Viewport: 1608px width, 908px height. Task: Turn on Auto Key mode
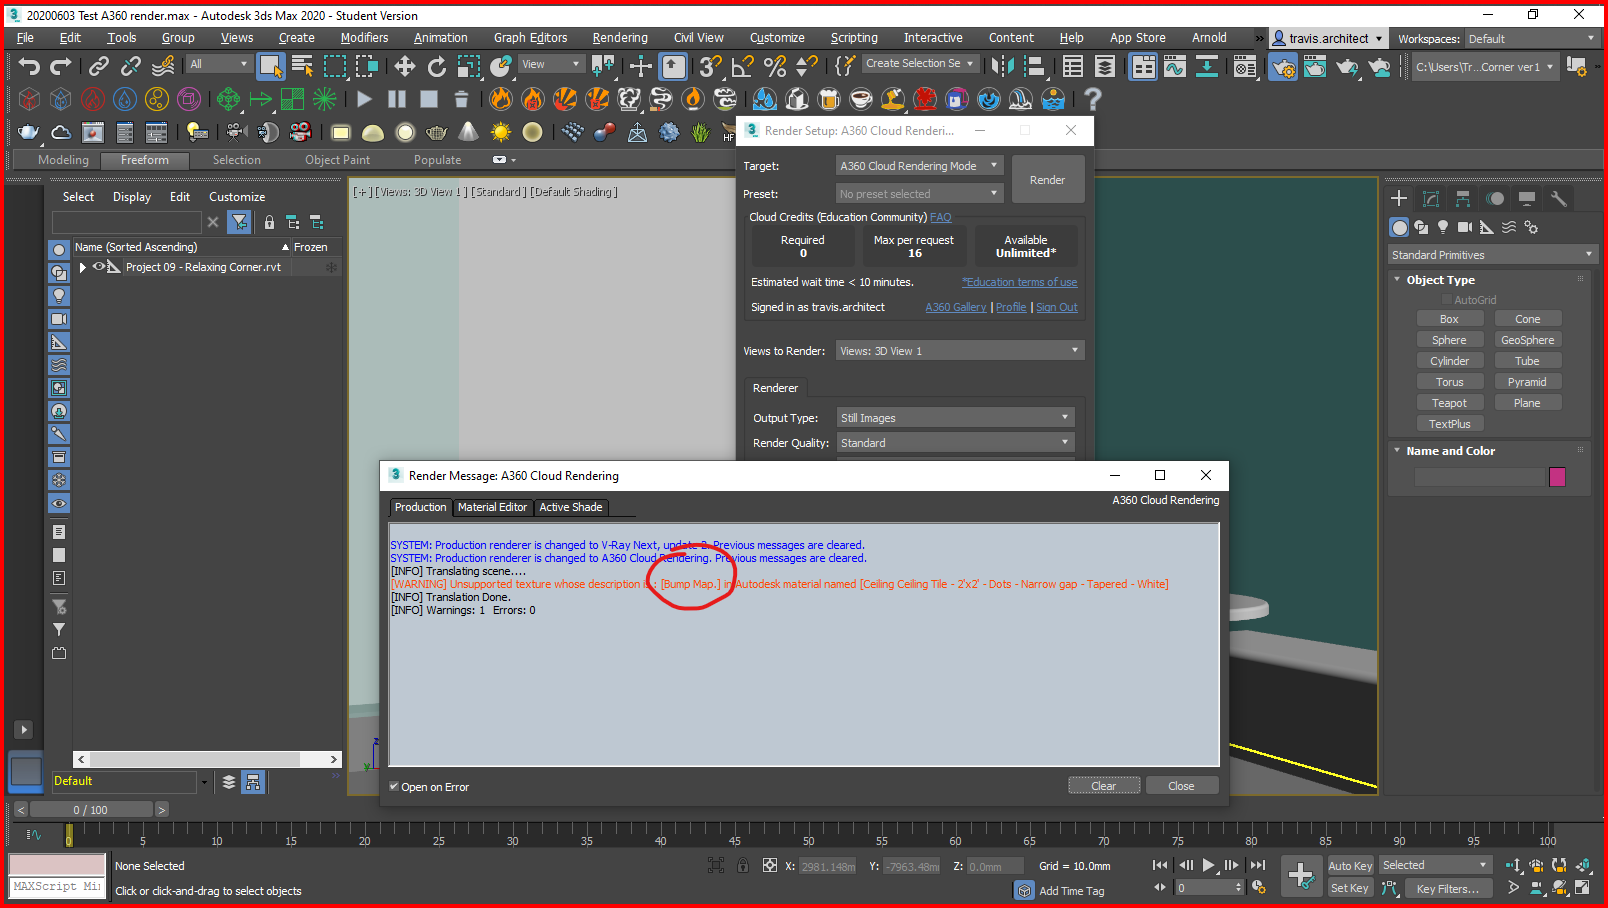(1349, 865)
